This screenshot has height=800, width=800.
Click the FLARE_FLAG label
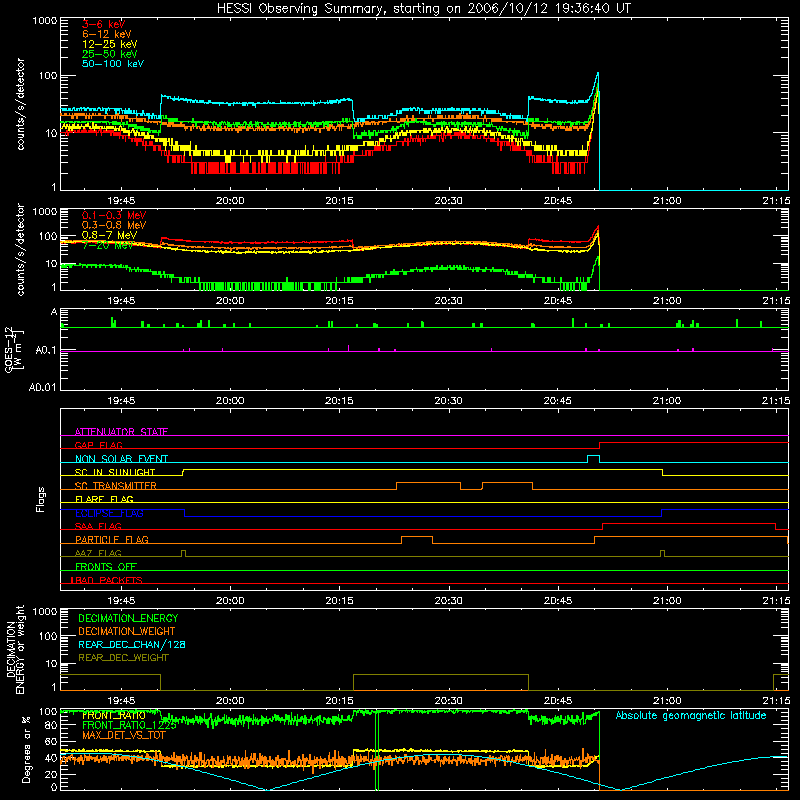(x=104, y=499)
